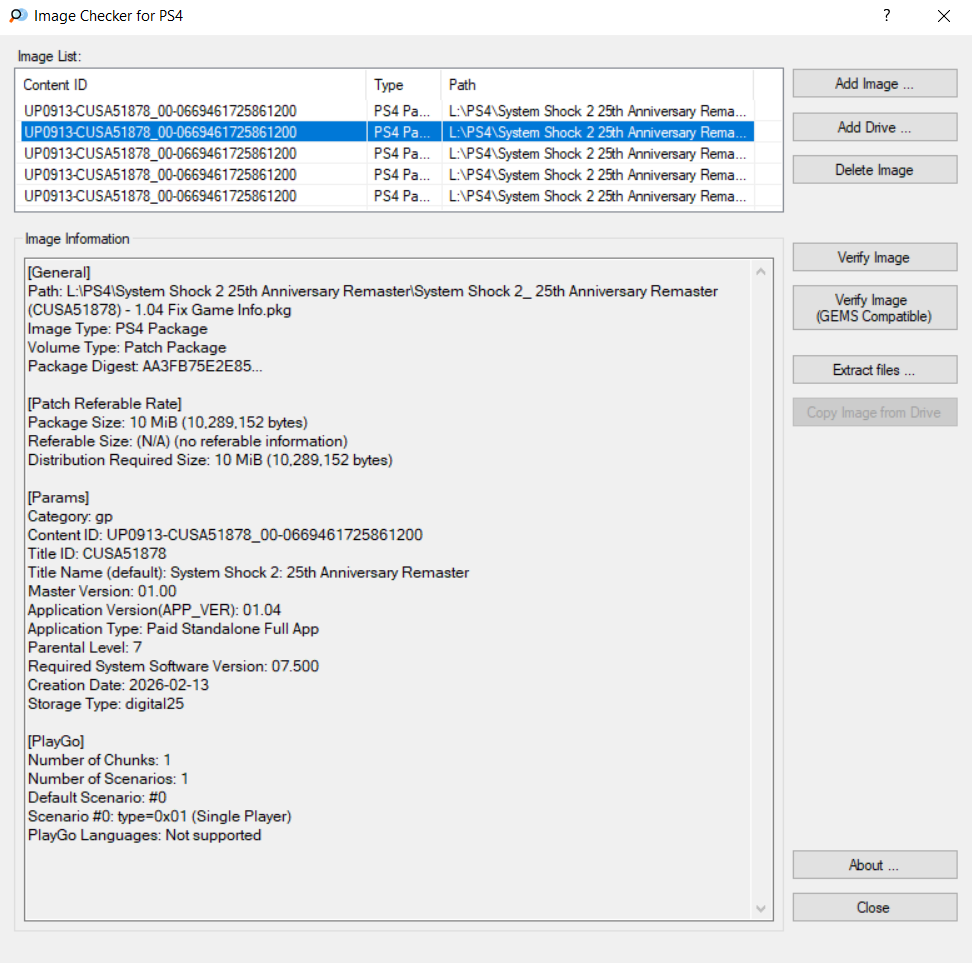Open the Add Drive dialog
Viewport: 972px width, 963px height.
pyautogui.click(x=874, y=128)
